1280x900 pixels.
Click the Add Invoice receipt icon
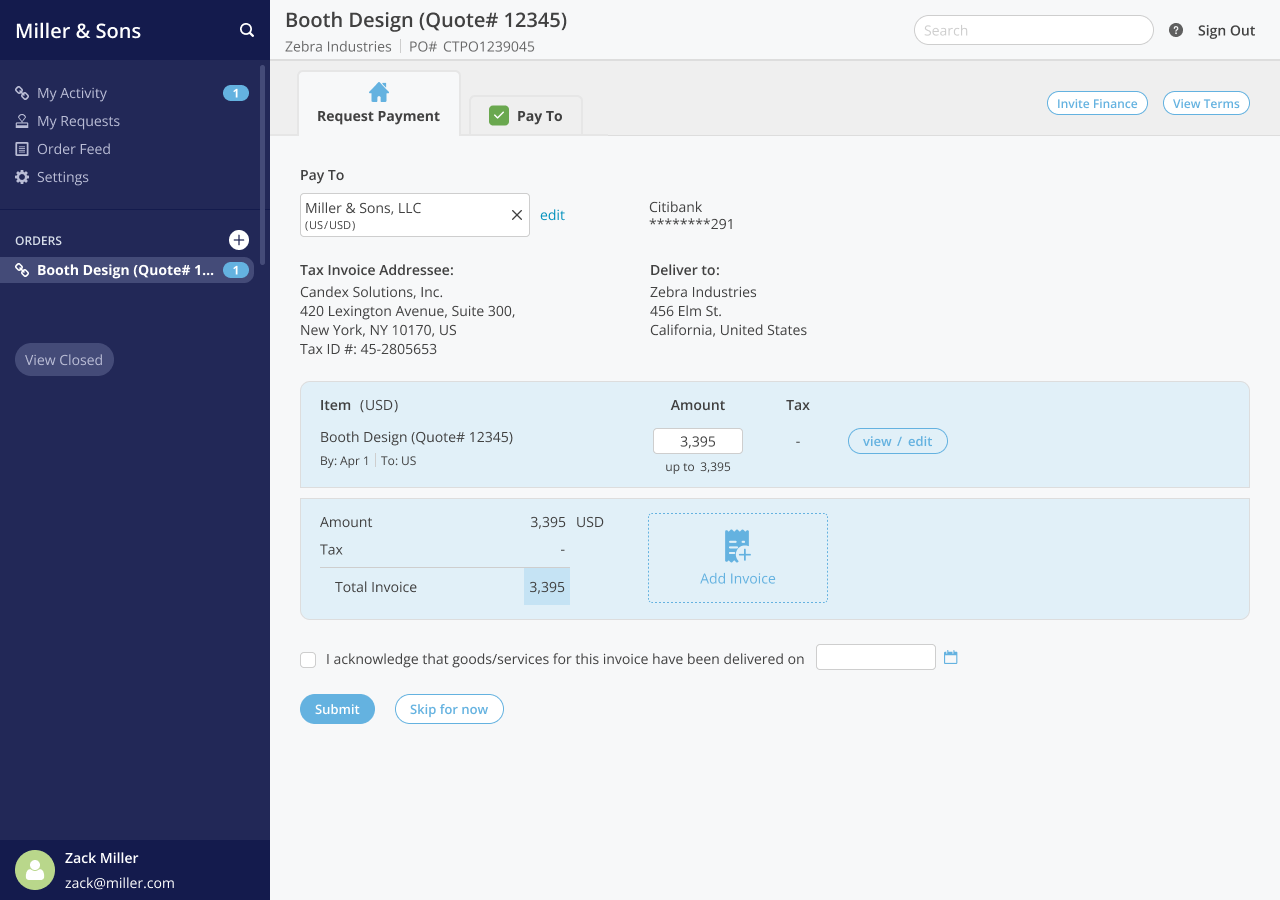[738, 547]
